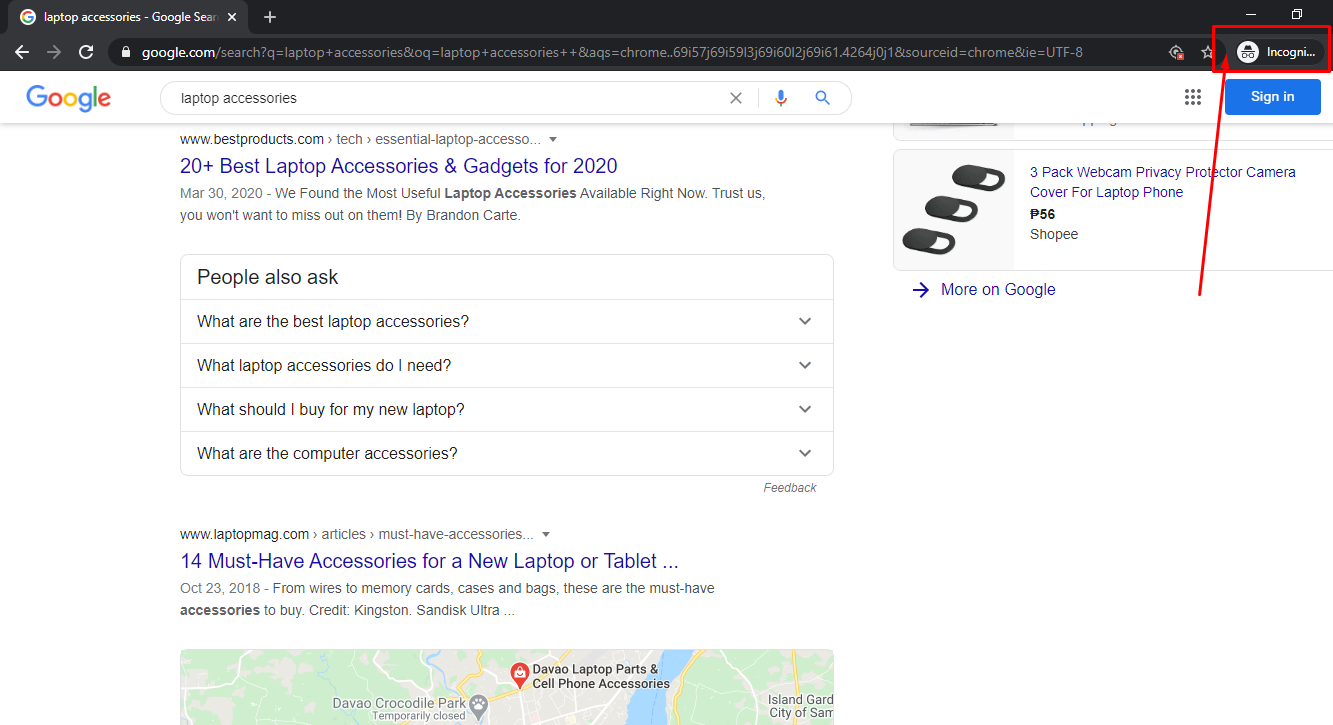Screen dimensions: 1333x725
Task: Click the Sign in button
Action: (1272, 97)
